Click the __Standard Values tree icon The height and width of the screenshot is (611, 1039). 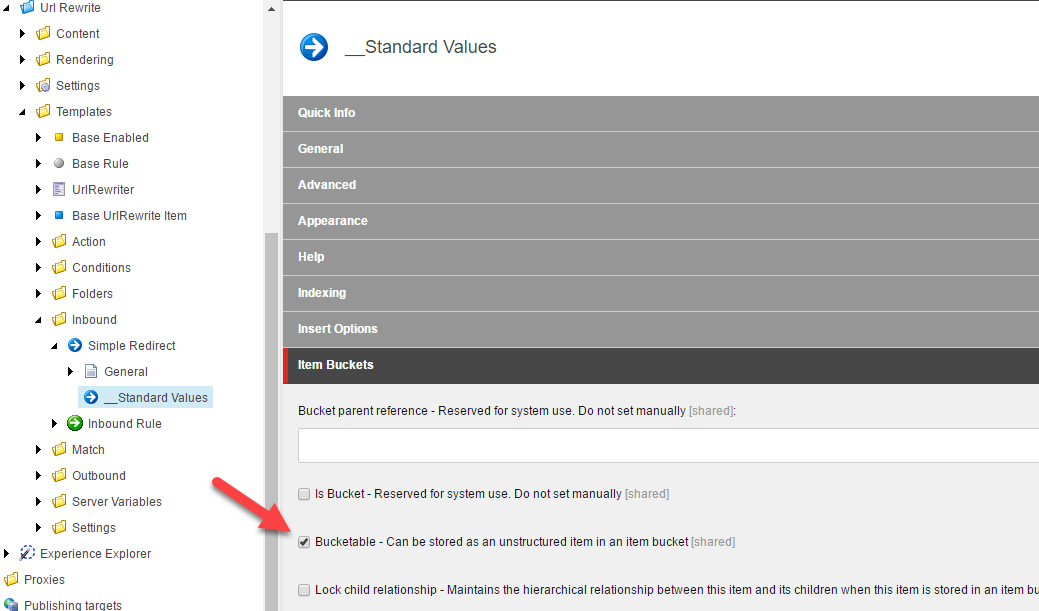coord(91,397)
